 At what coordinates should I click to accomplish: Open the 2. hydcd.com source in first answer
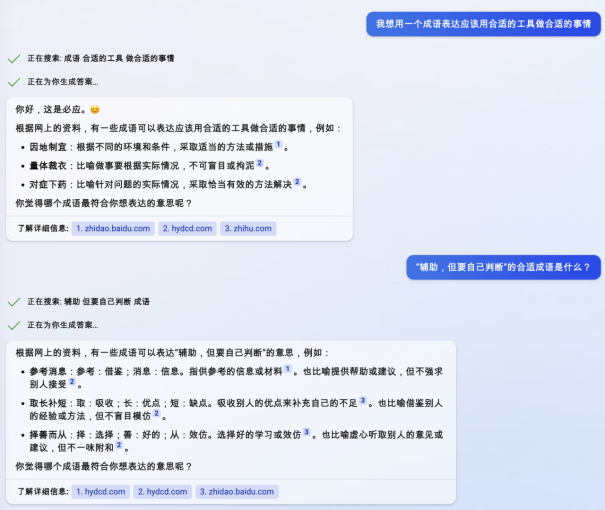[x=187, y=228]
